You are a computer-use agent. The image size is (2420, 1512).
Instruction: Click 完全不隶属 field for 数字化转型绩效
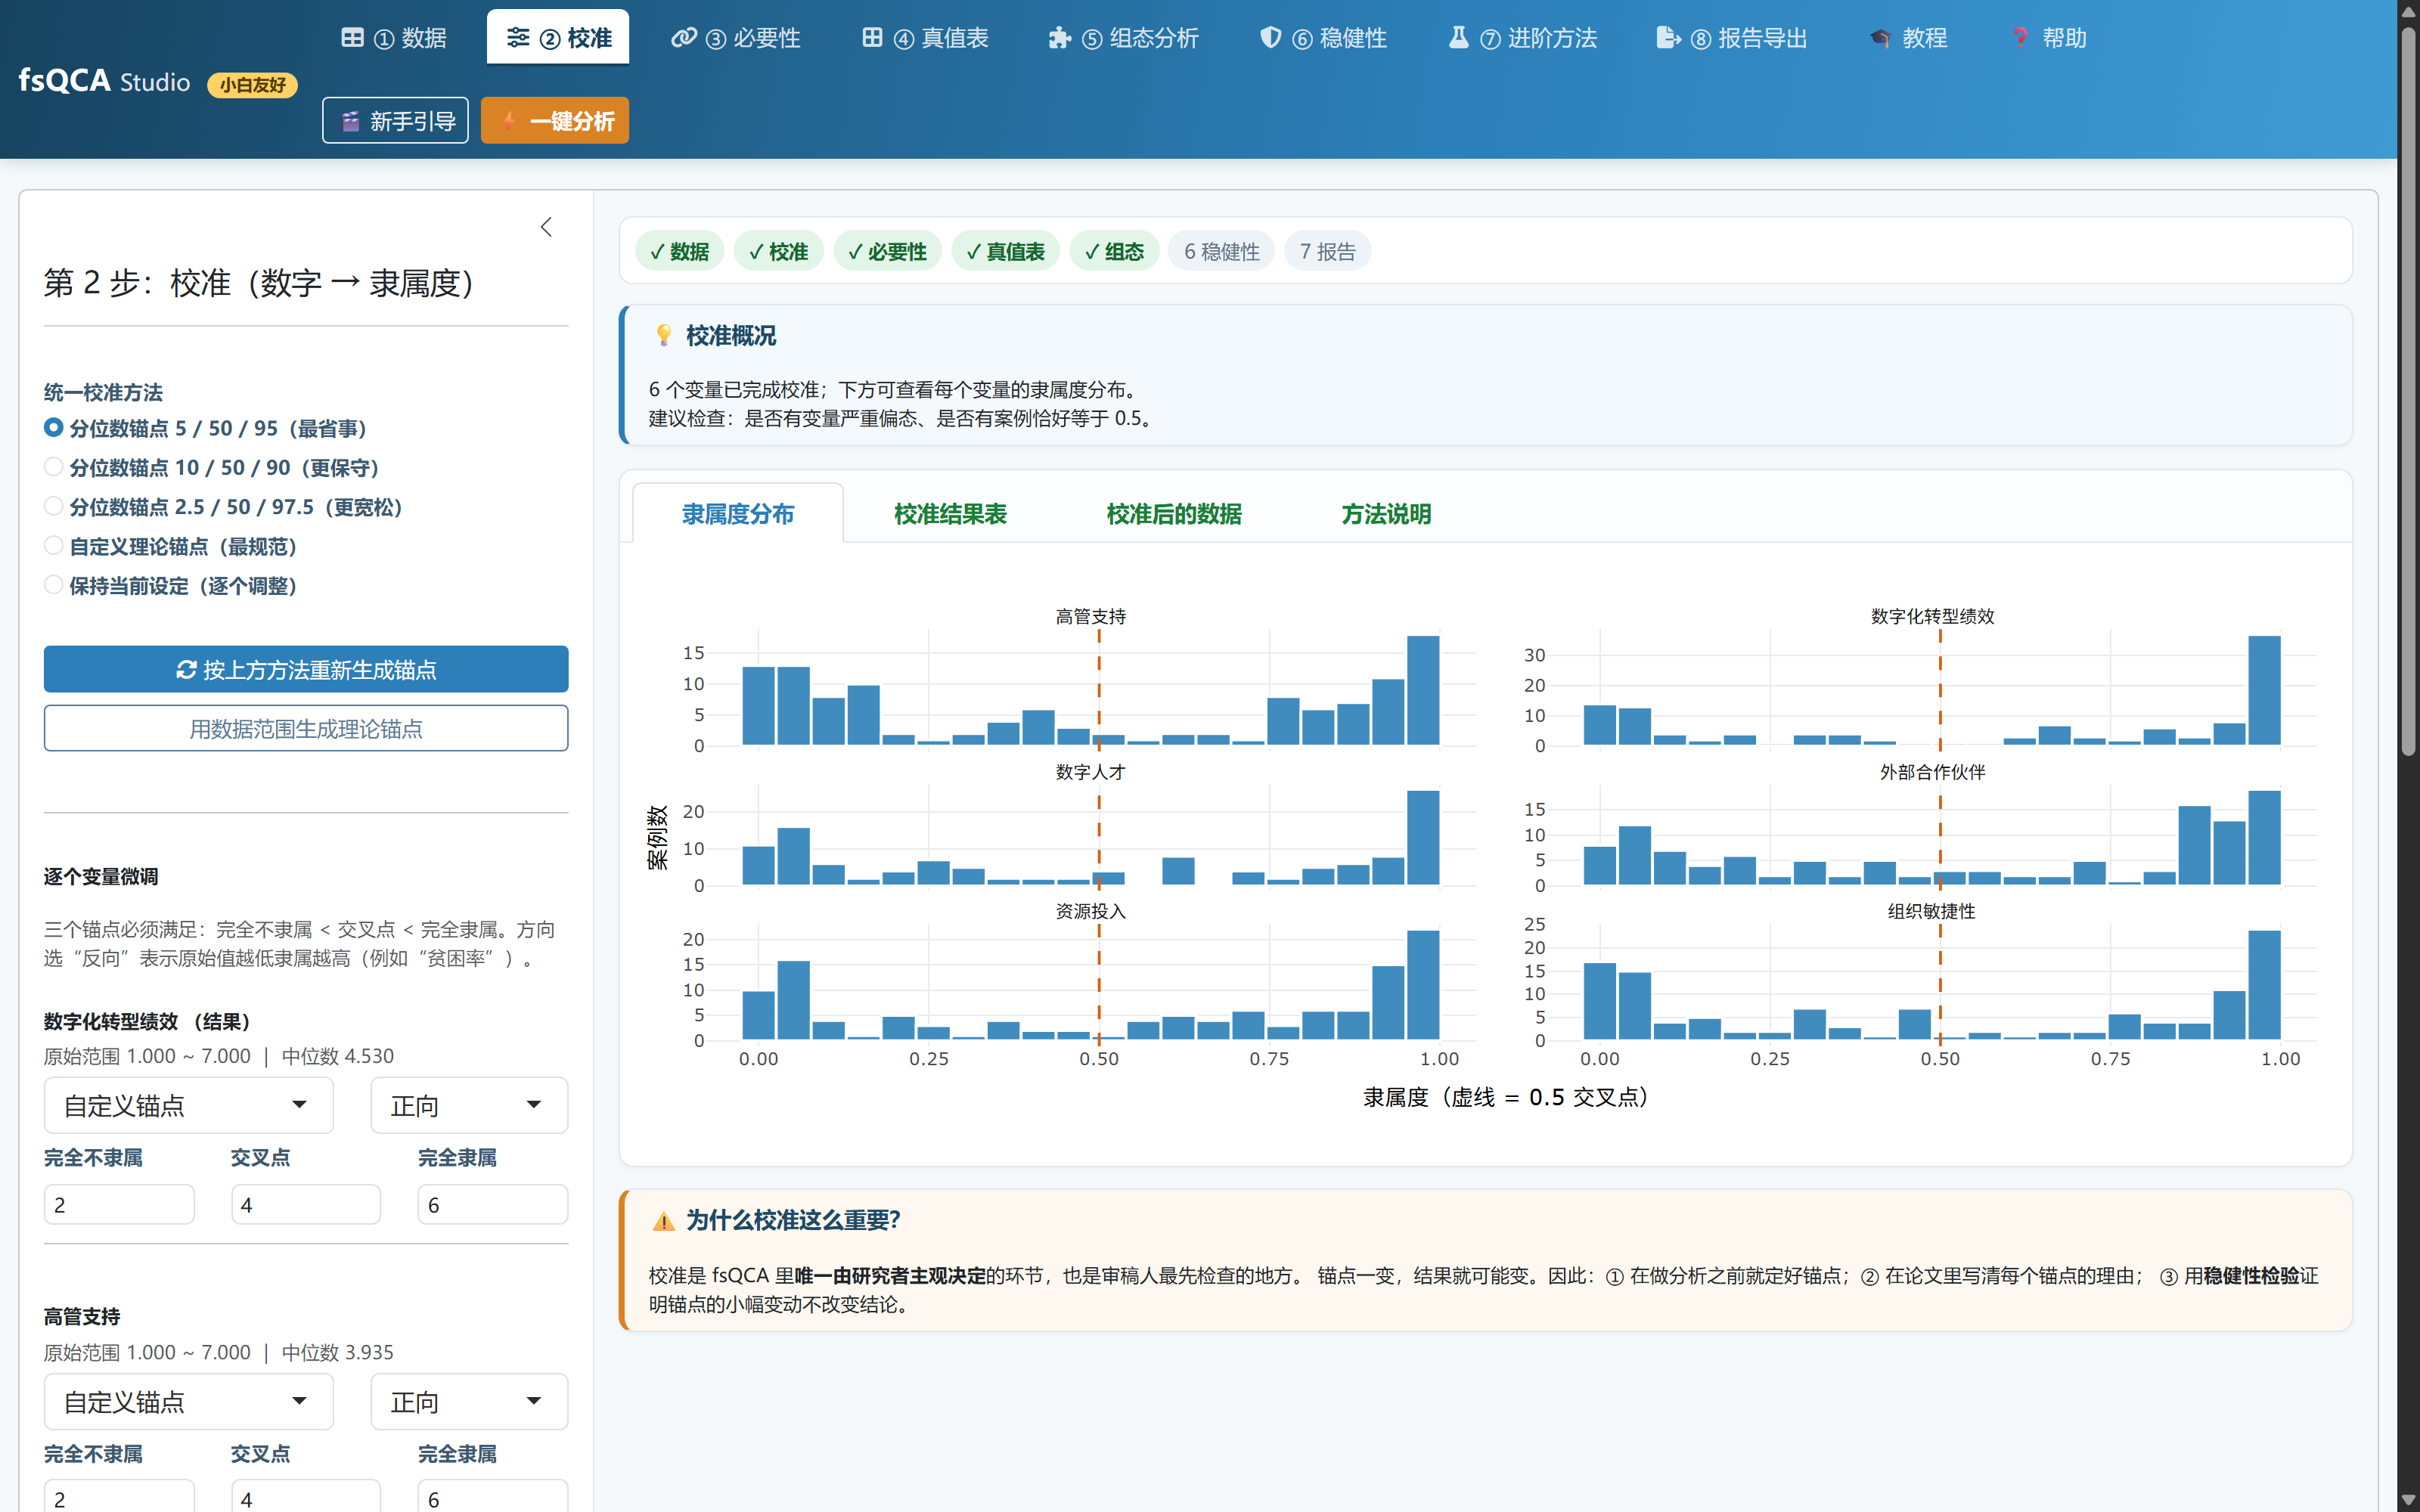[119, 1204]
